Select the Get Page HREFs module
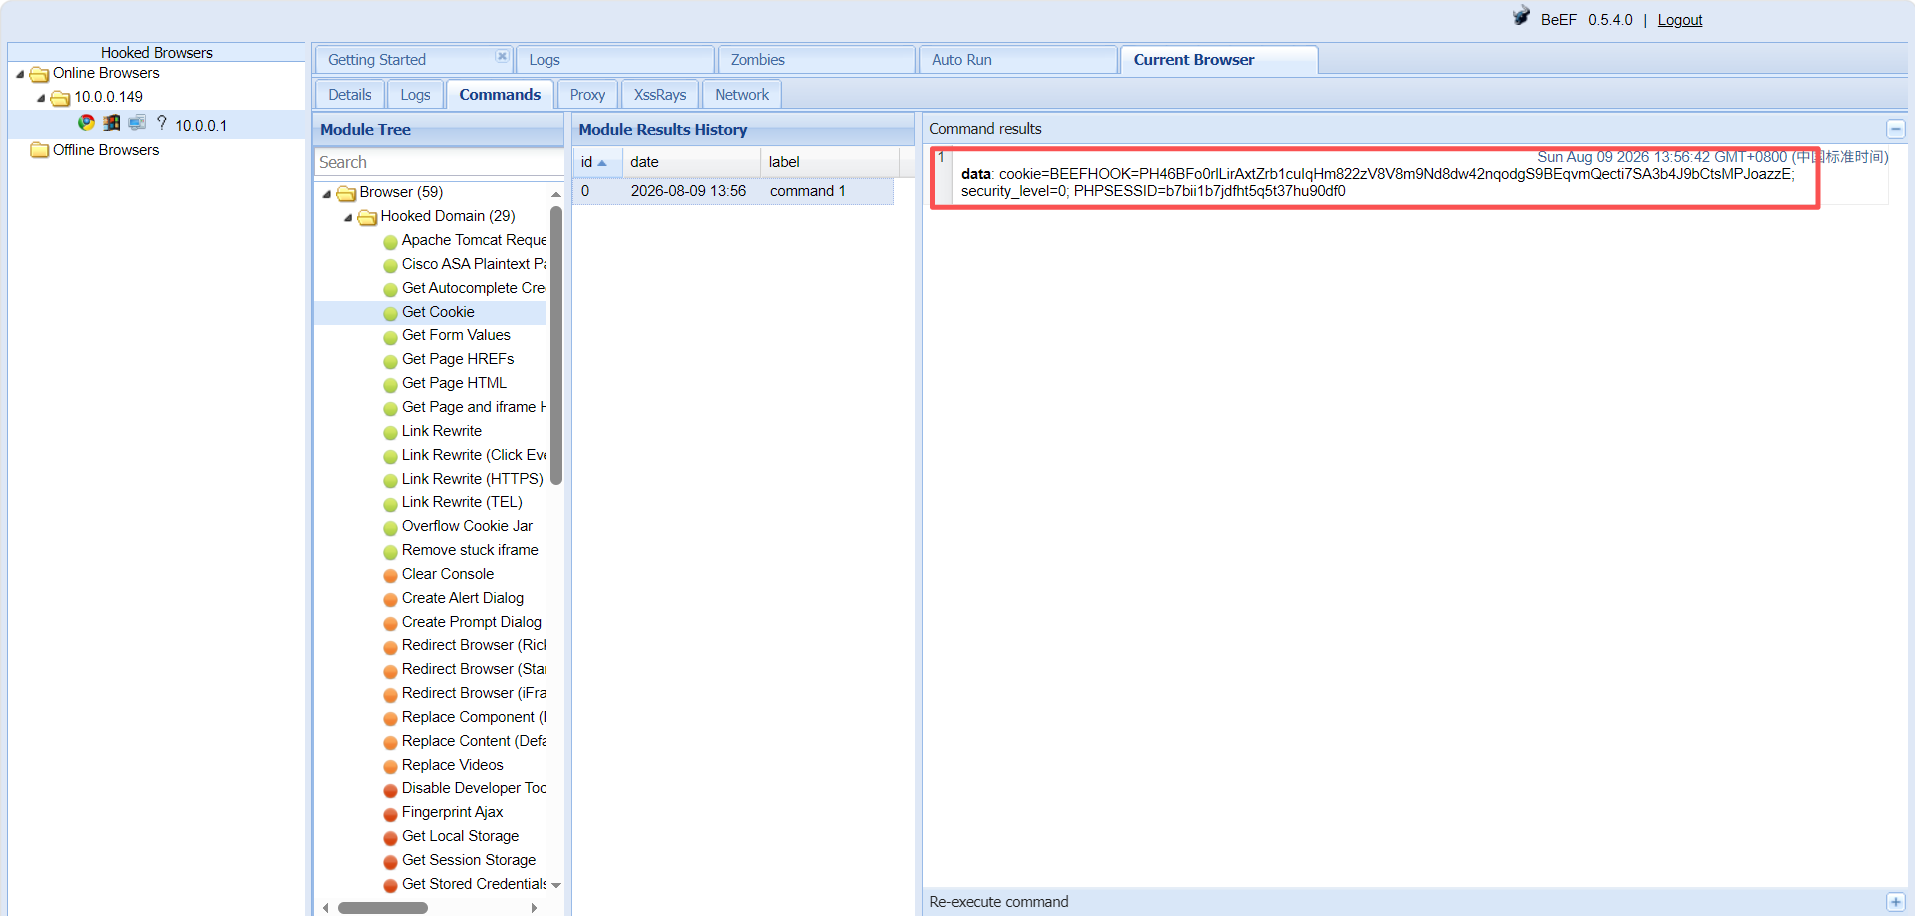The width and height of the screenshot is (1915, 916). tap(458, 359)
